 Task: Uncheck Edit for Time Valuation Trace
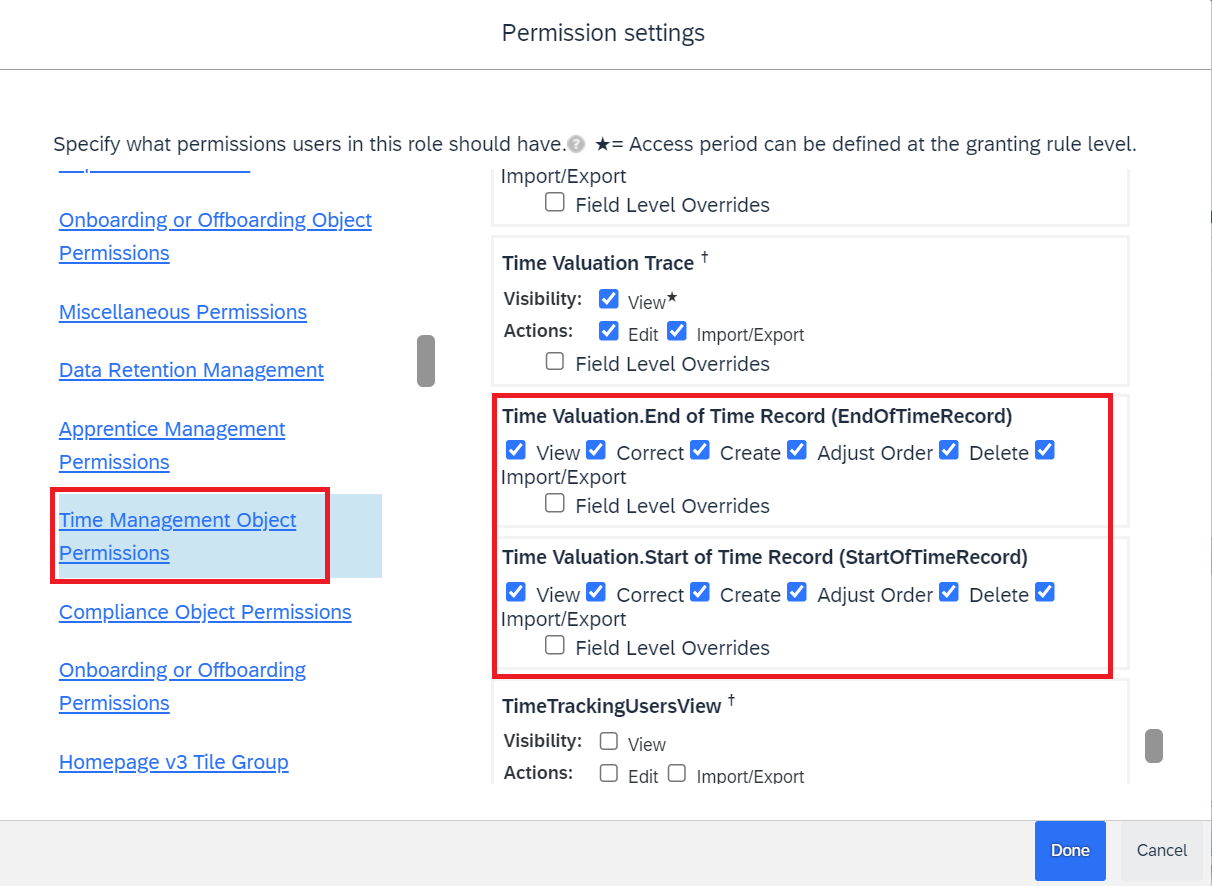[608, 330]
